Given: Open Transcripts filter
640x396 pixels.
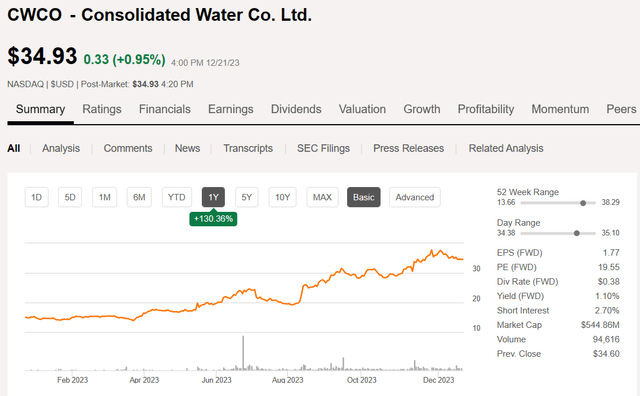Looking at the screenshot, I should point(248,148).
